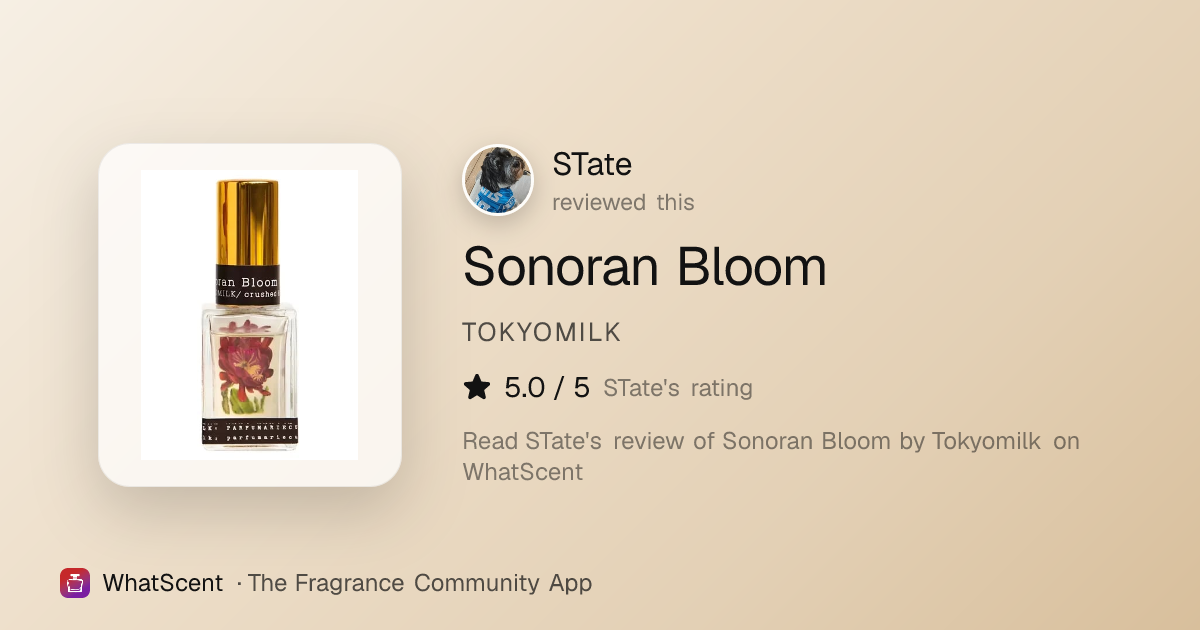Screen dimensions: 1200x630
Task: Select the TOKYOMILK brand name
Action: click(x=542, y=333)
